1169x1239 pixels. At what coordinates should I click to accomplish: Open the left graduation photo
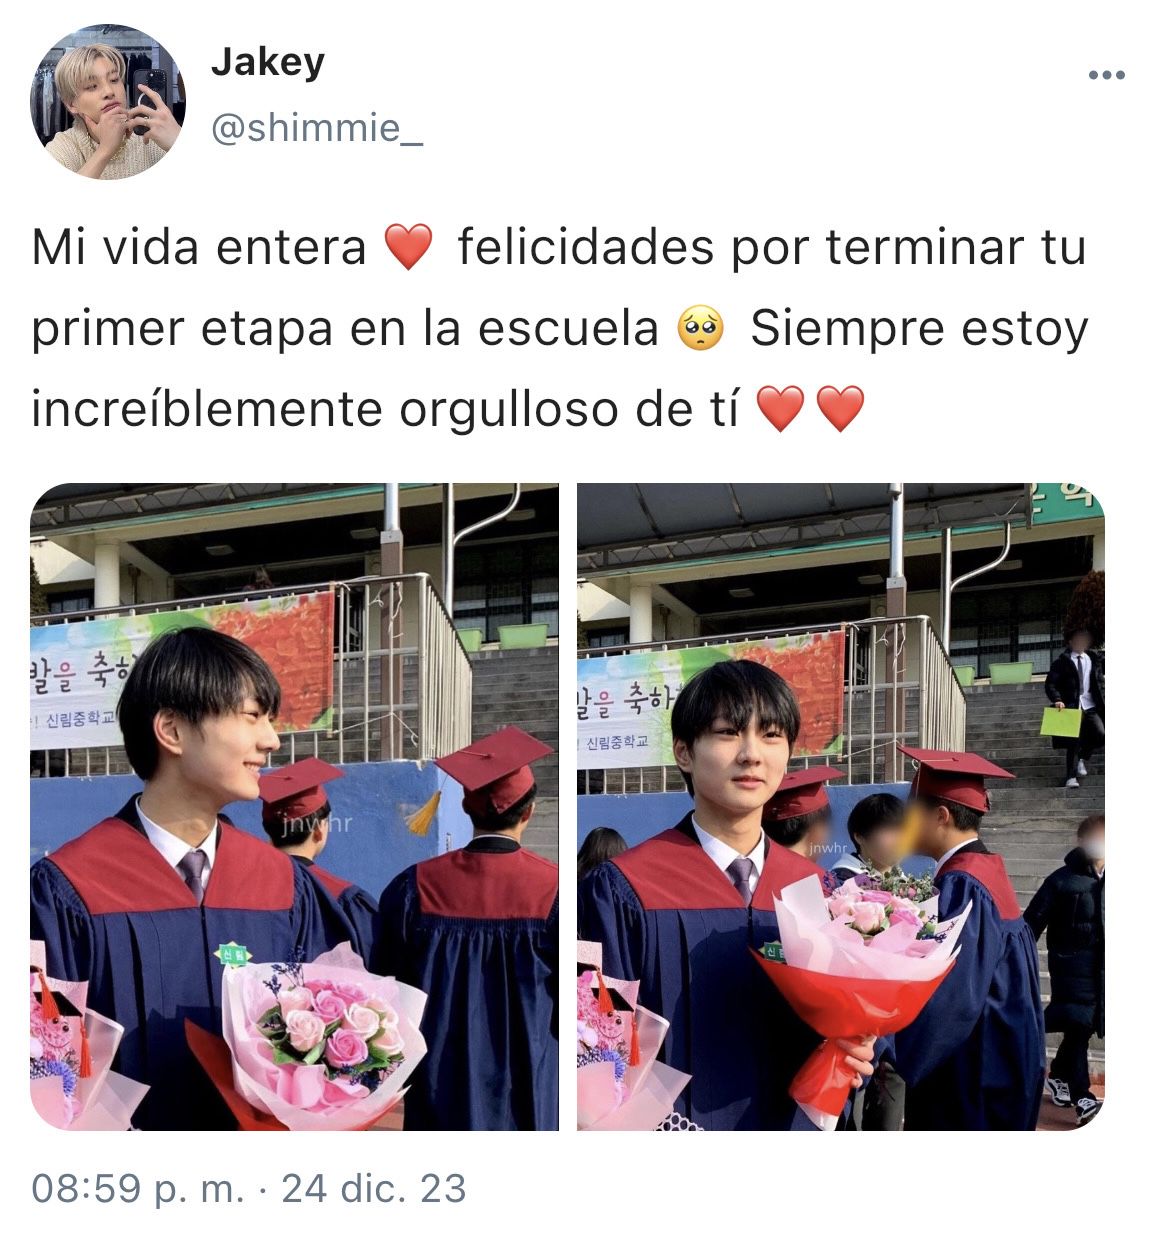click(x=294, y=807)
